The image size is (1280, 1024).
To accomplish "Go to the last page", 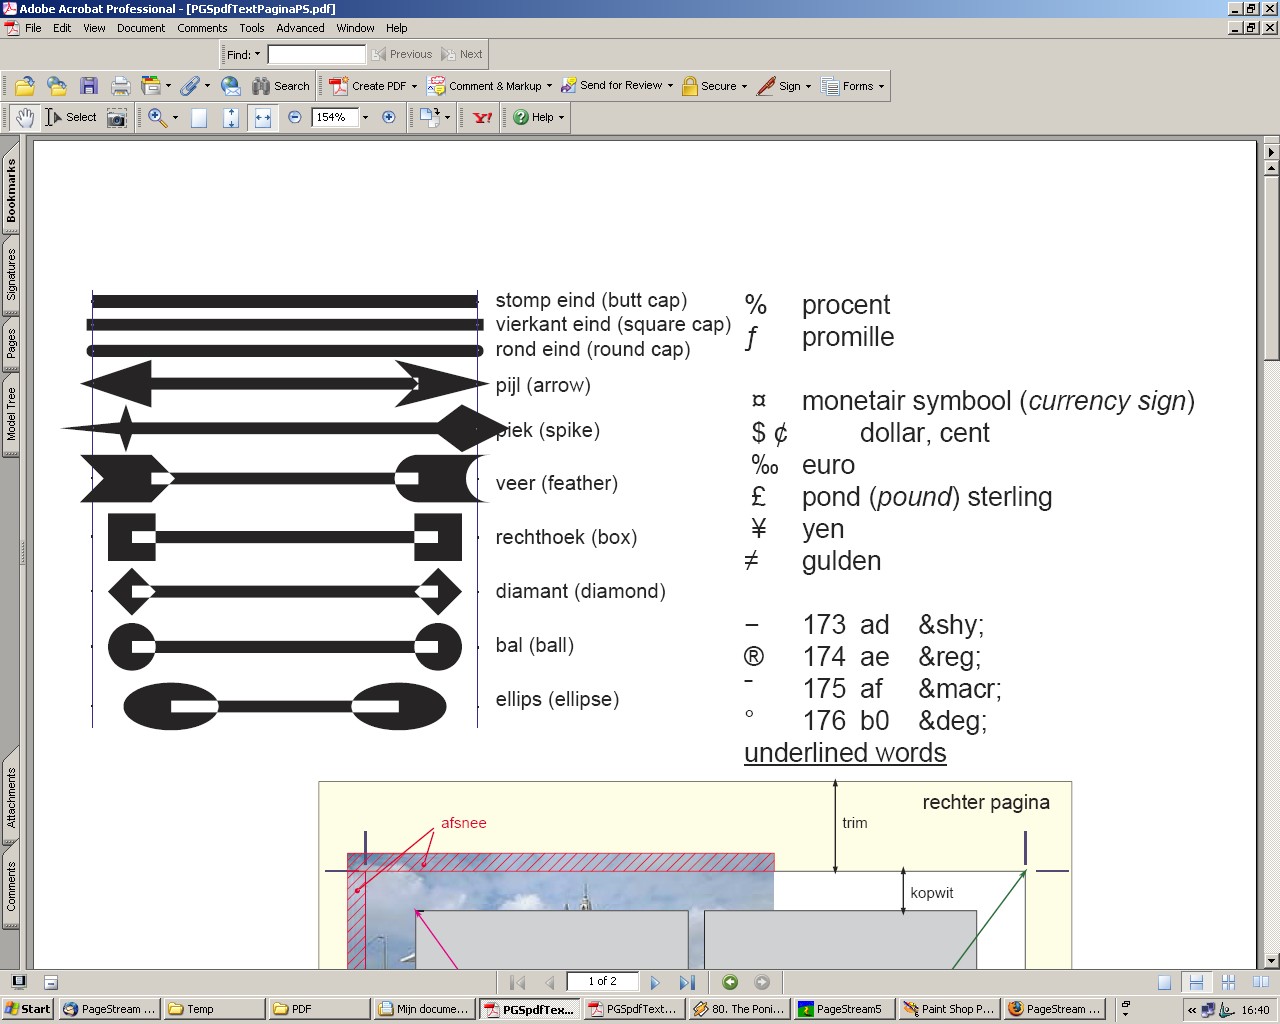I will (687, 982).
